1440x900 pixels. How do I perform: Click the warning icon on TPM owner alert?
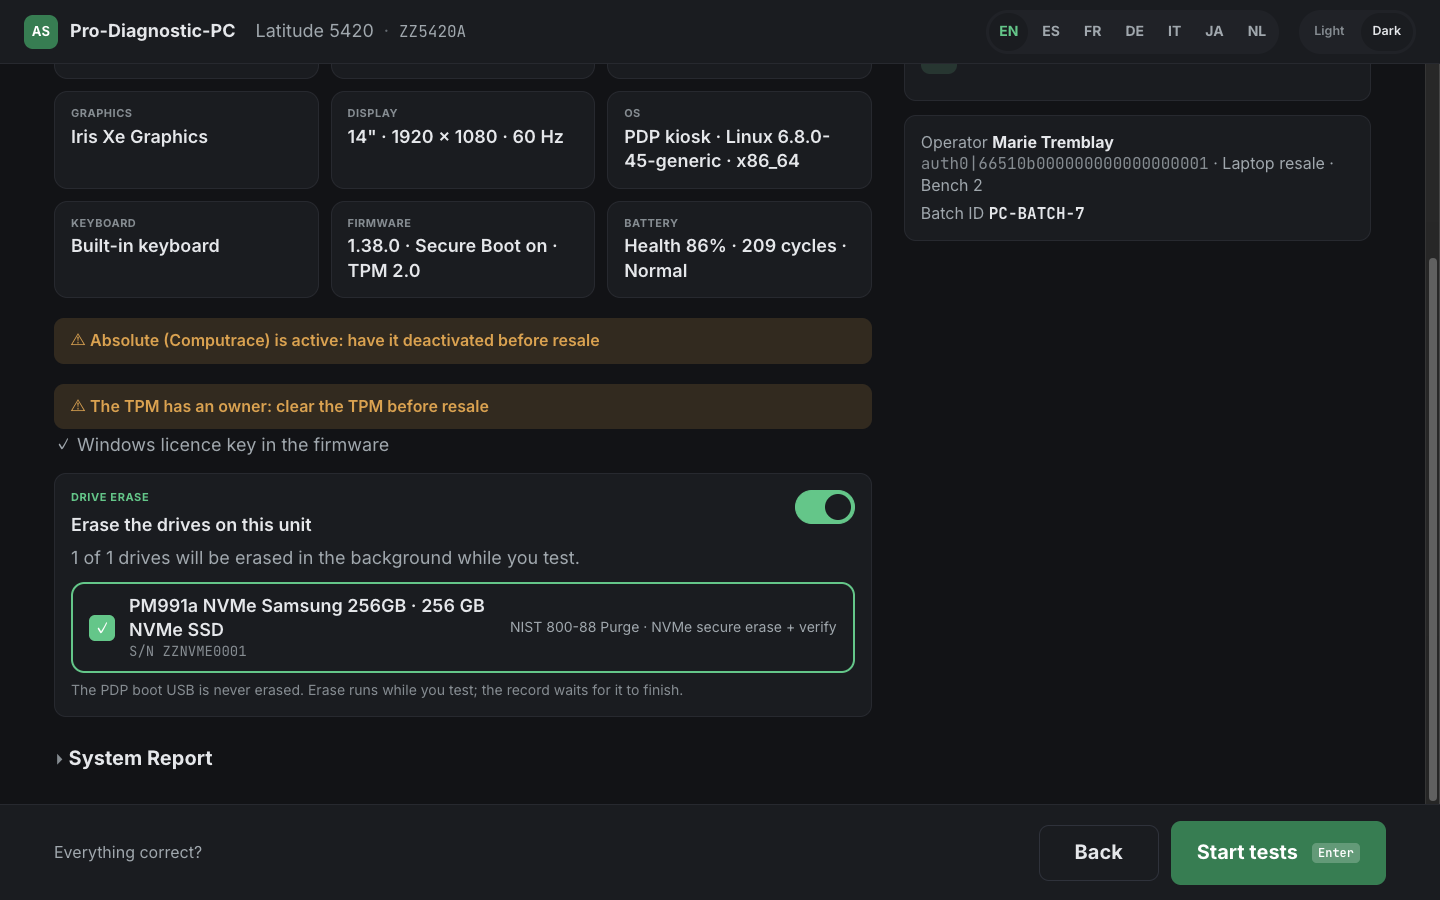pyautogui.click(x=78, y=407)
